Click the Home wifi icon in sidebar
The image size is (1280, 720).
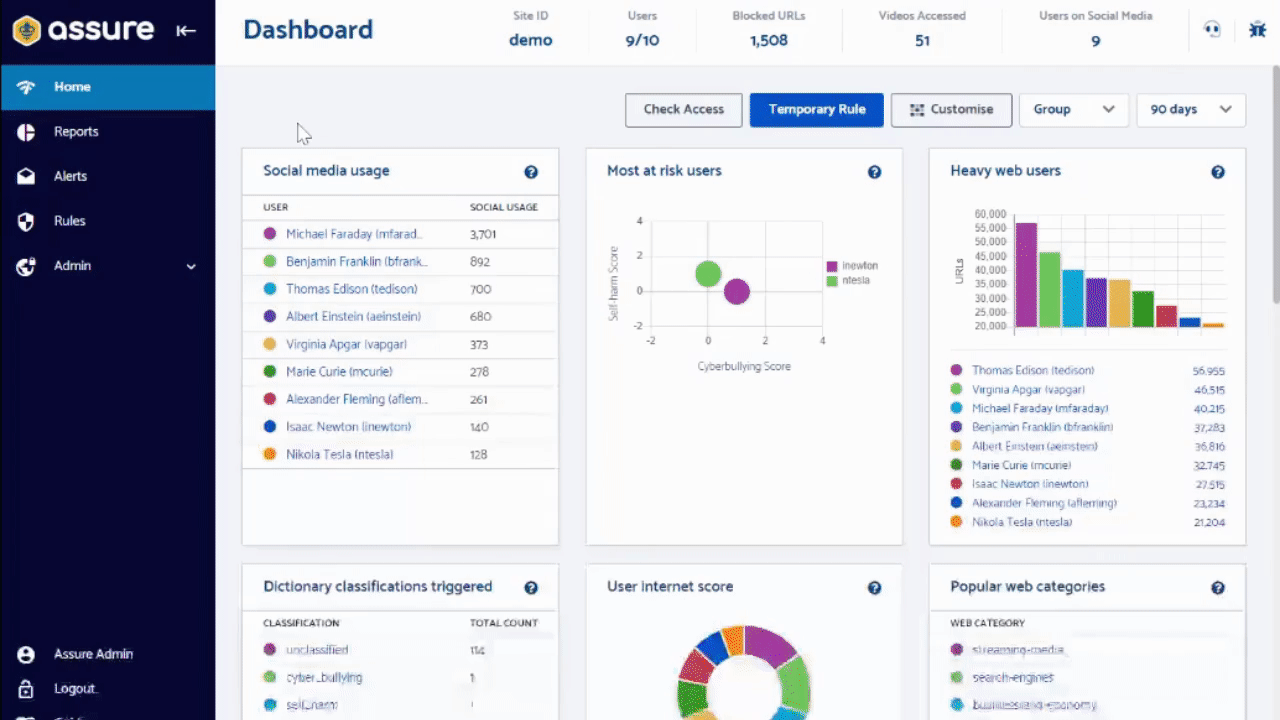tap(26, 87)
